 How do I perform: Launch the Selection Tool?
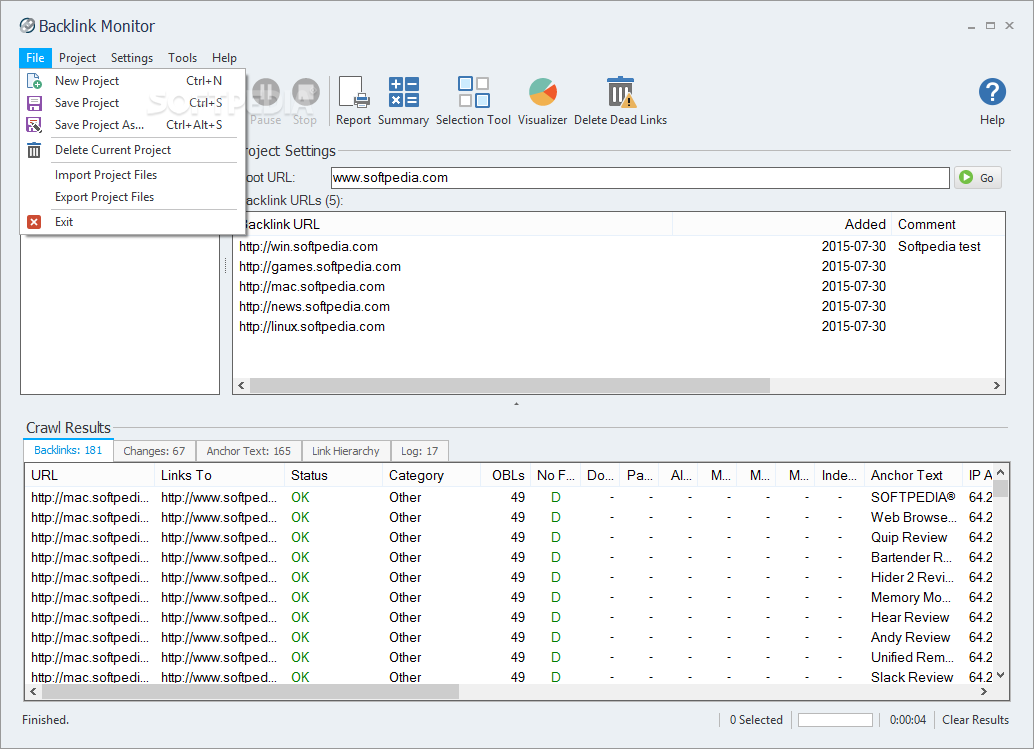tap(473, 101)
